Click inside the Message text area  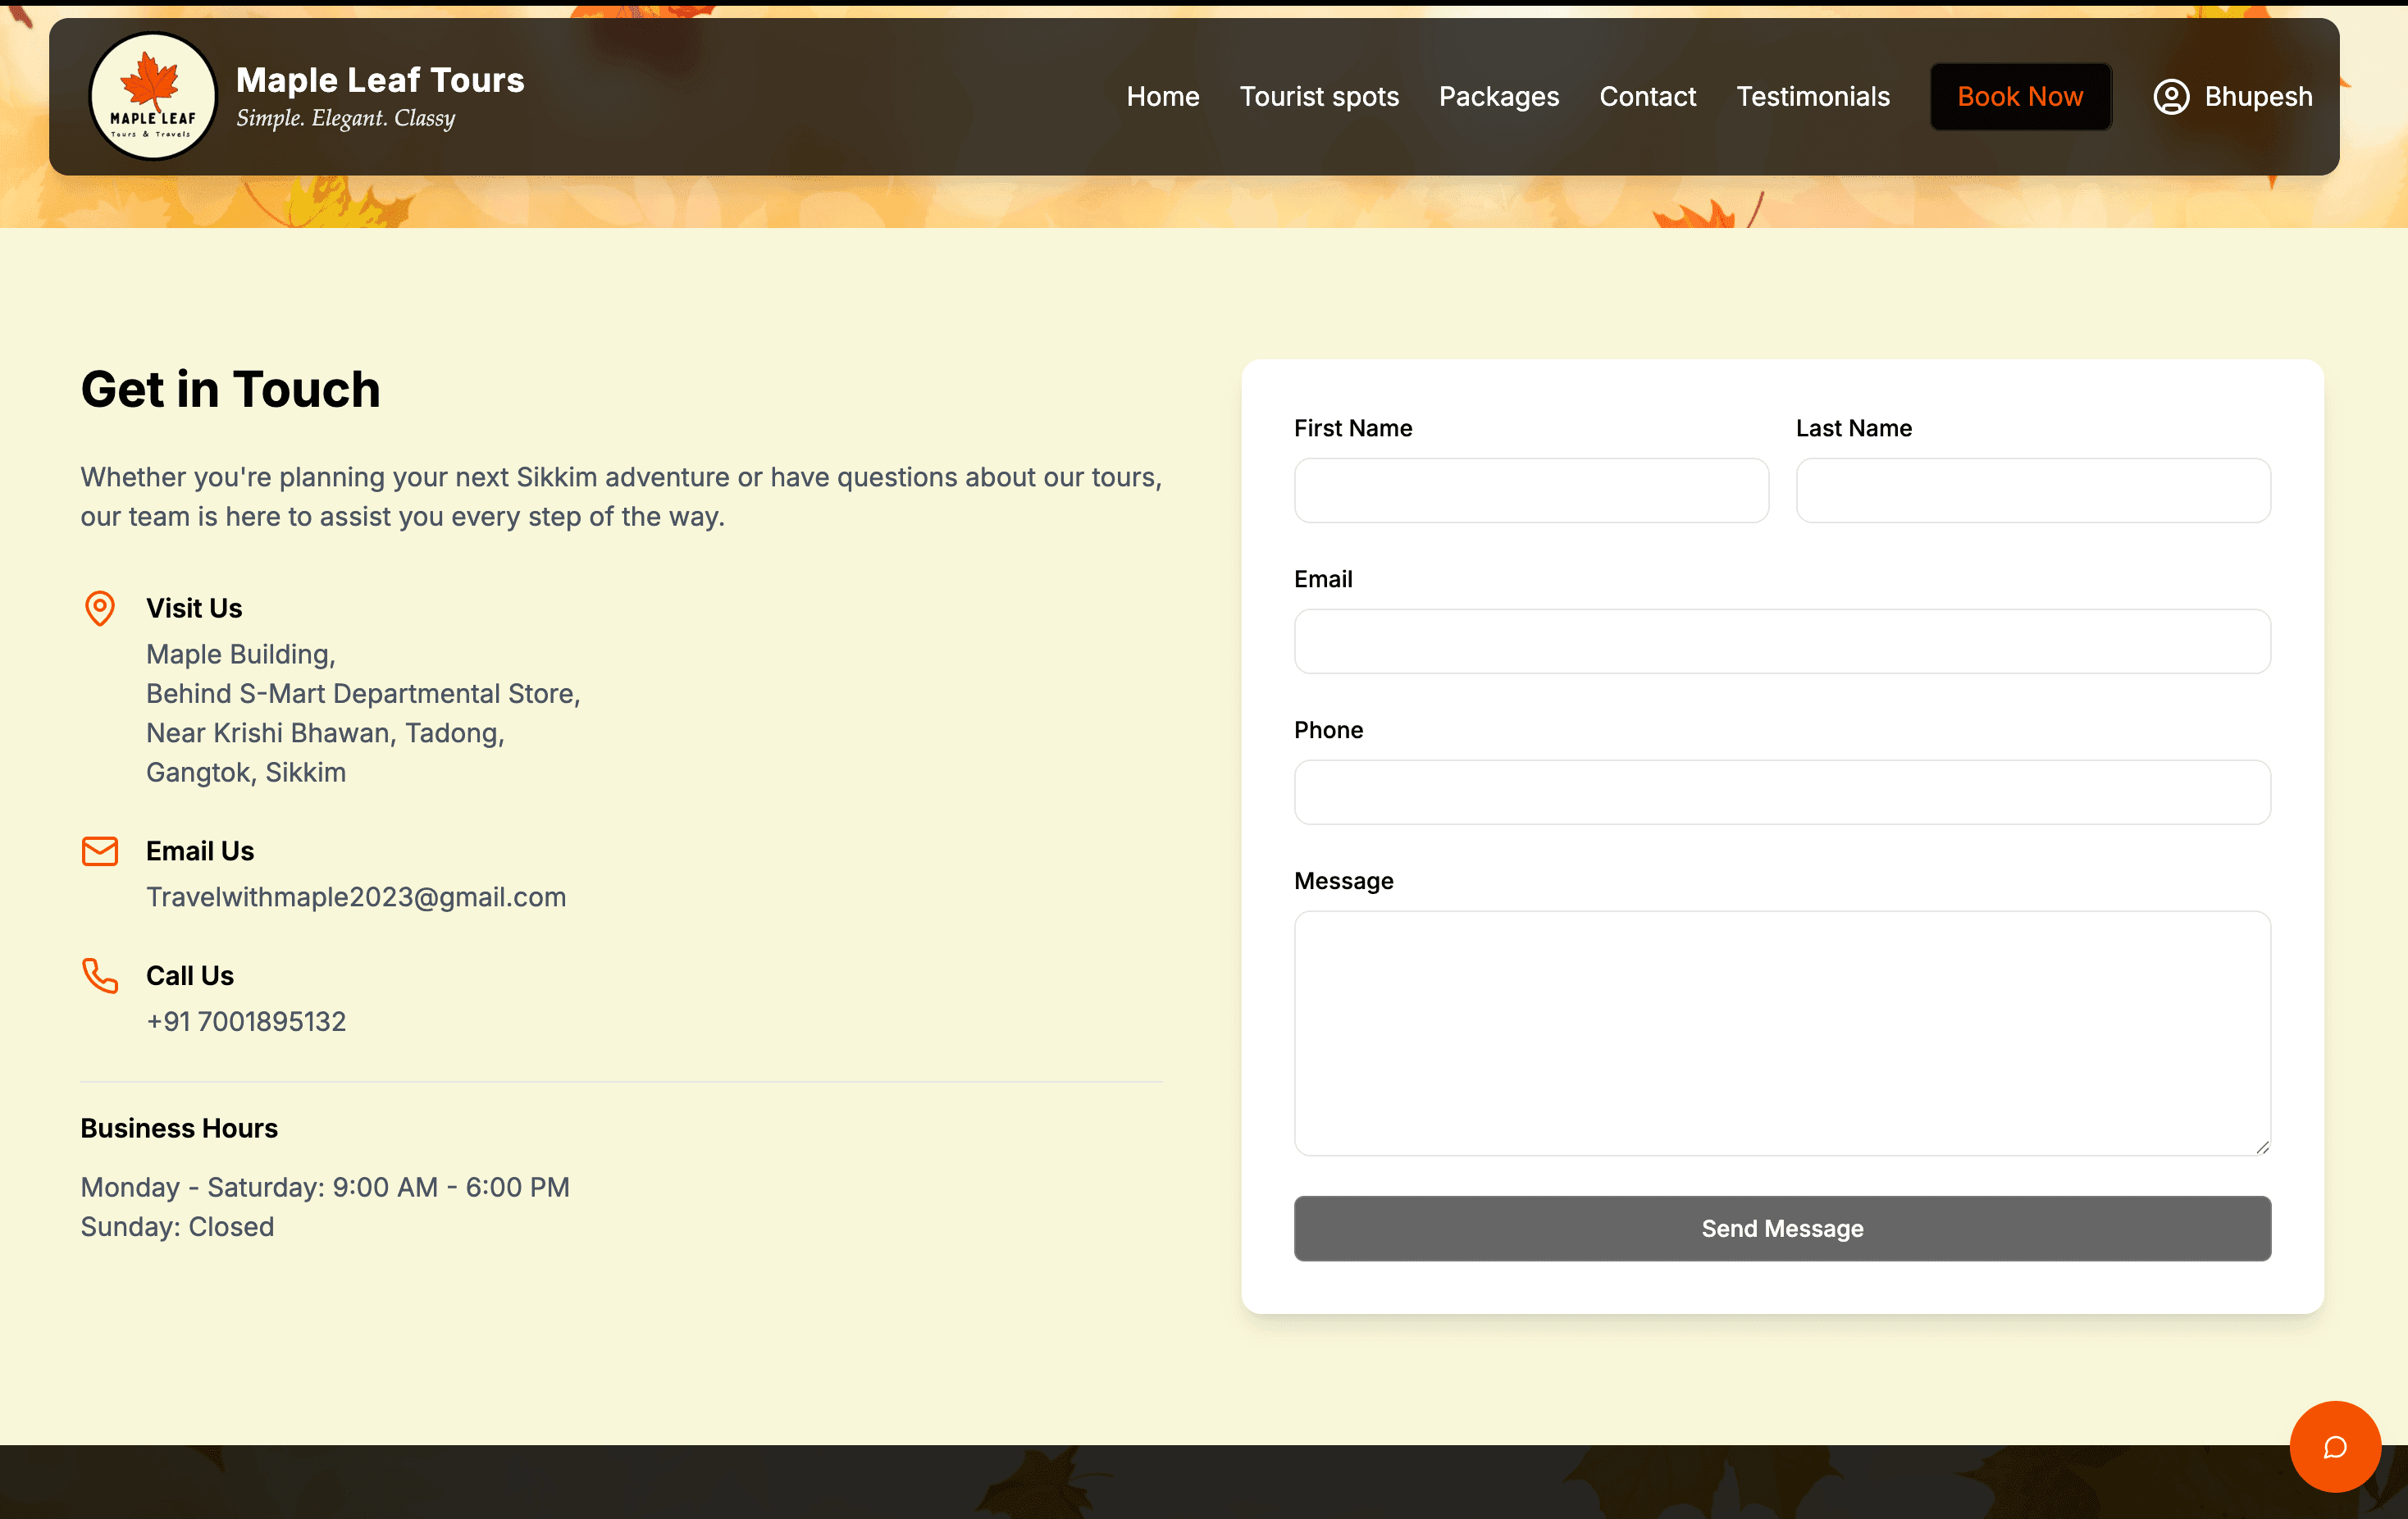[x=1782, y=1033]
